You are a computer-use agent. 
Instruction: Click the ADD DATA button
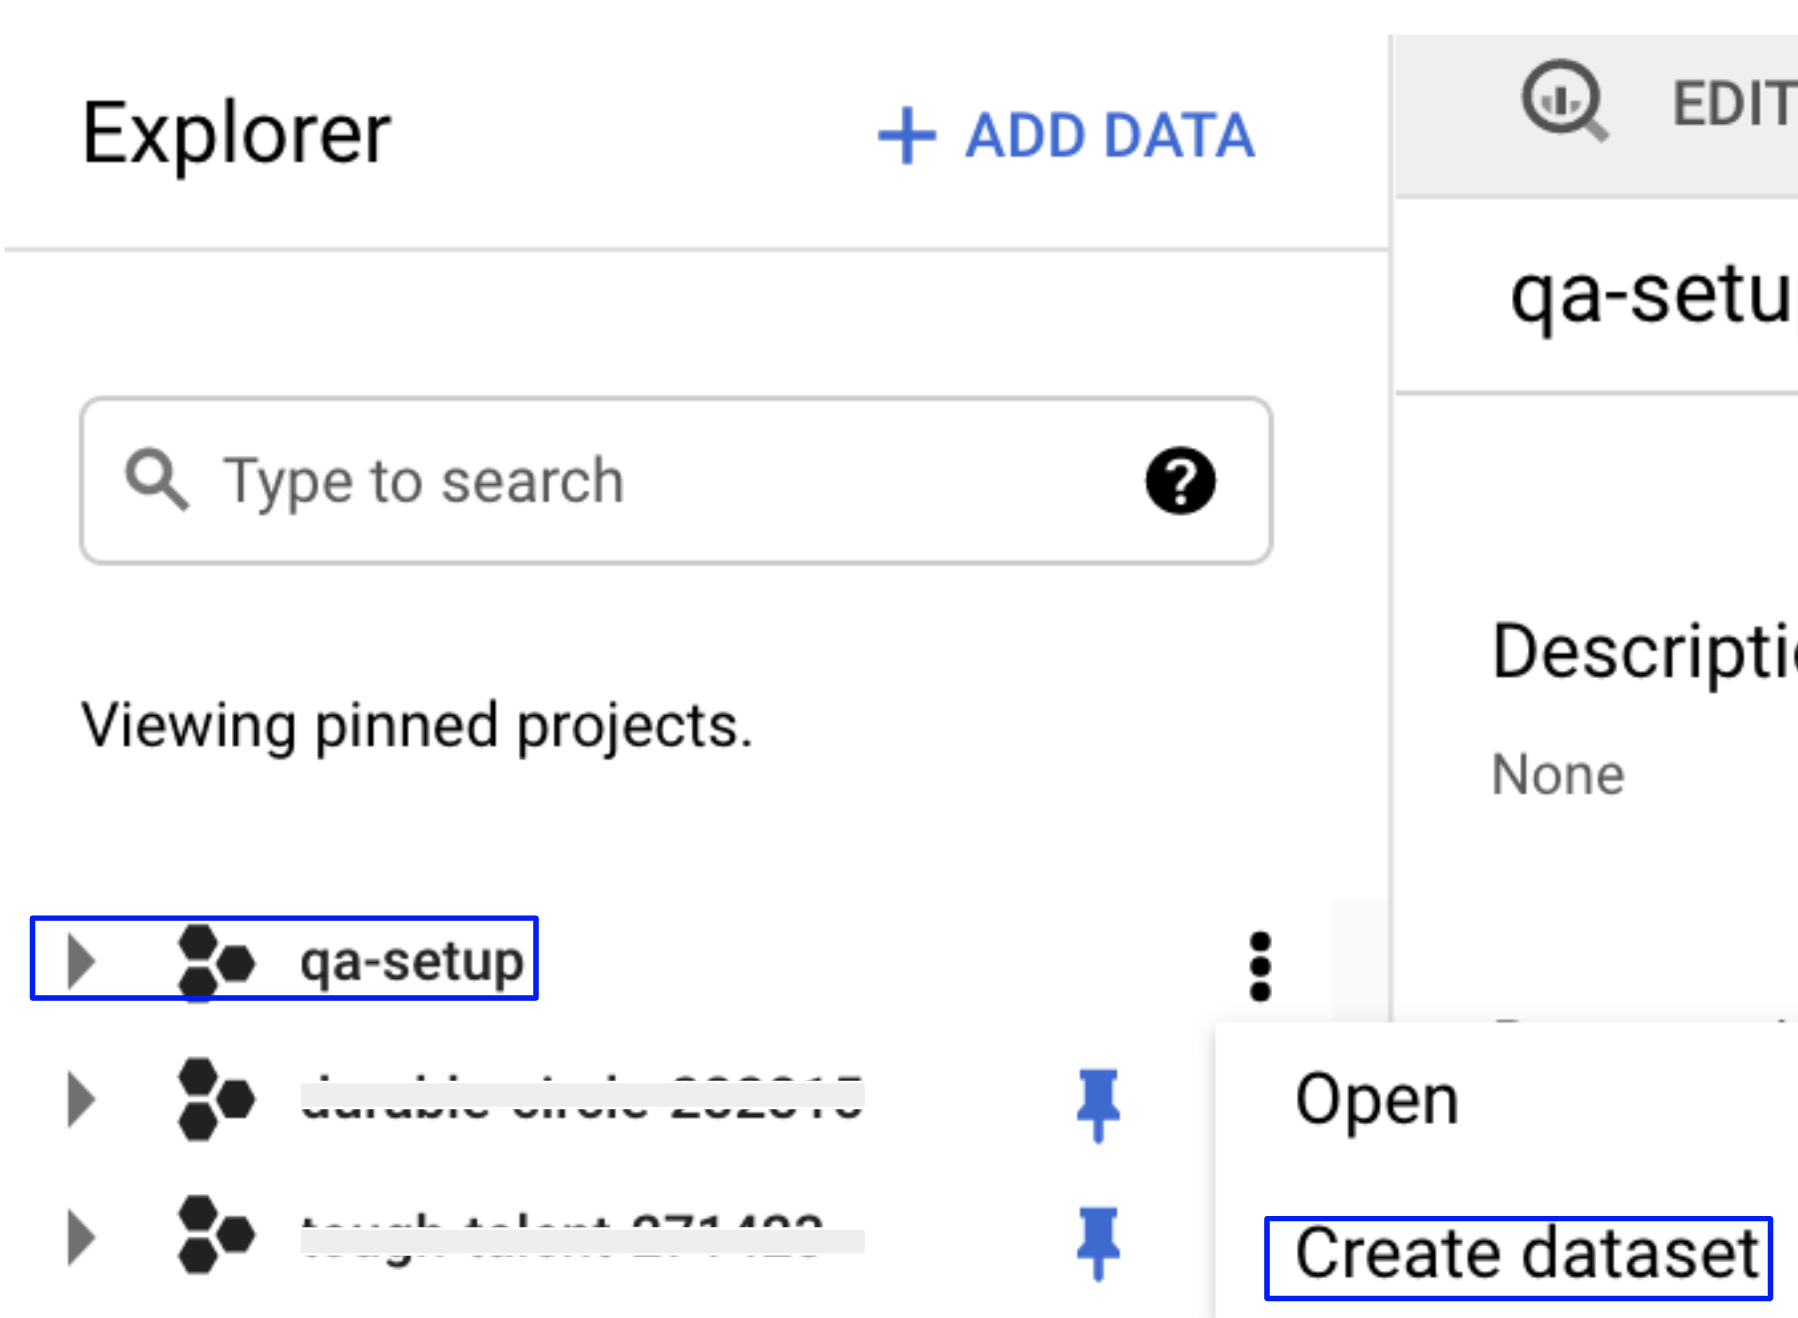1065,136
